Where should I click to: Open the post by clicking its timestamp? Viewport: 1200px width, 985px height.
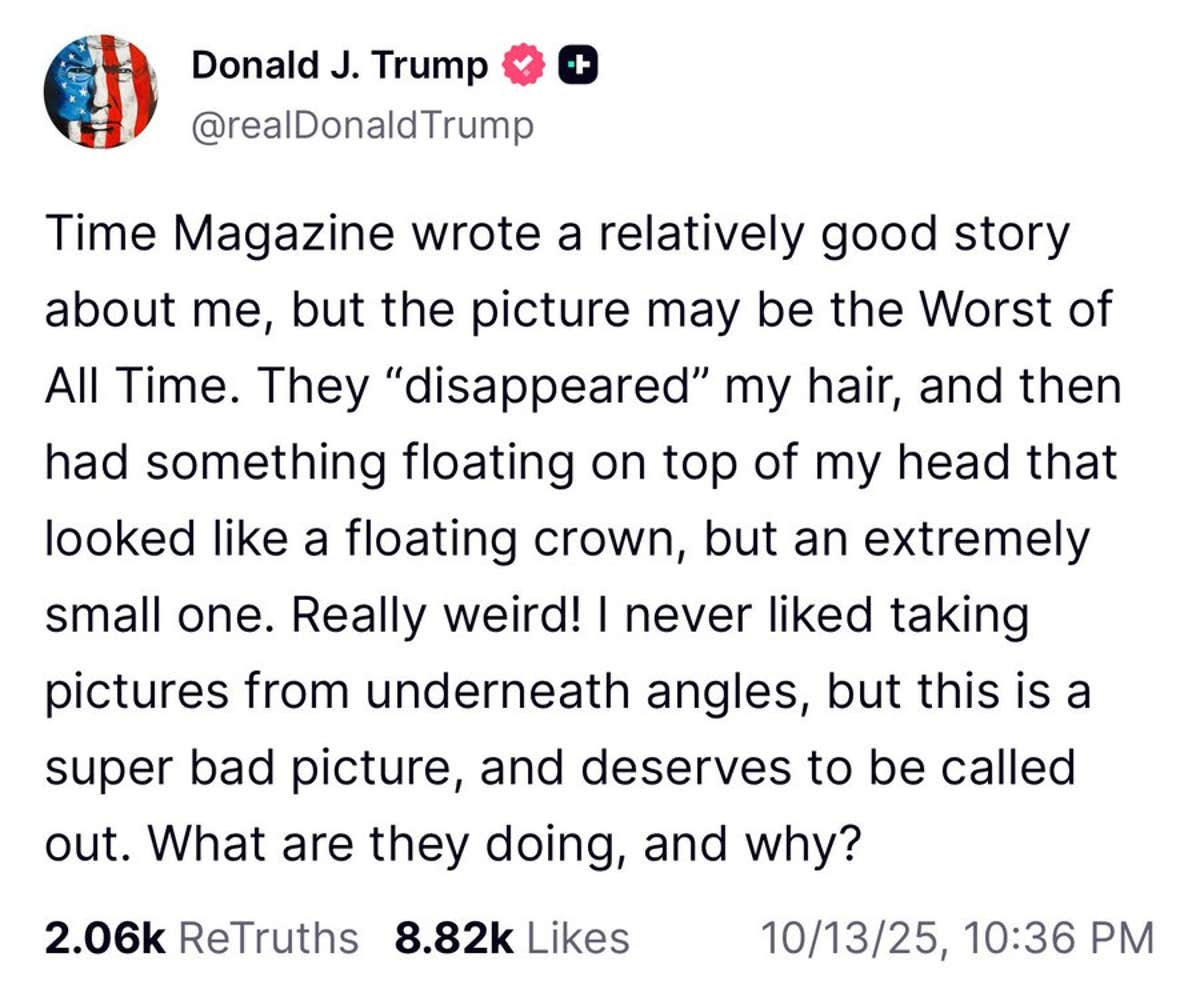955,937
